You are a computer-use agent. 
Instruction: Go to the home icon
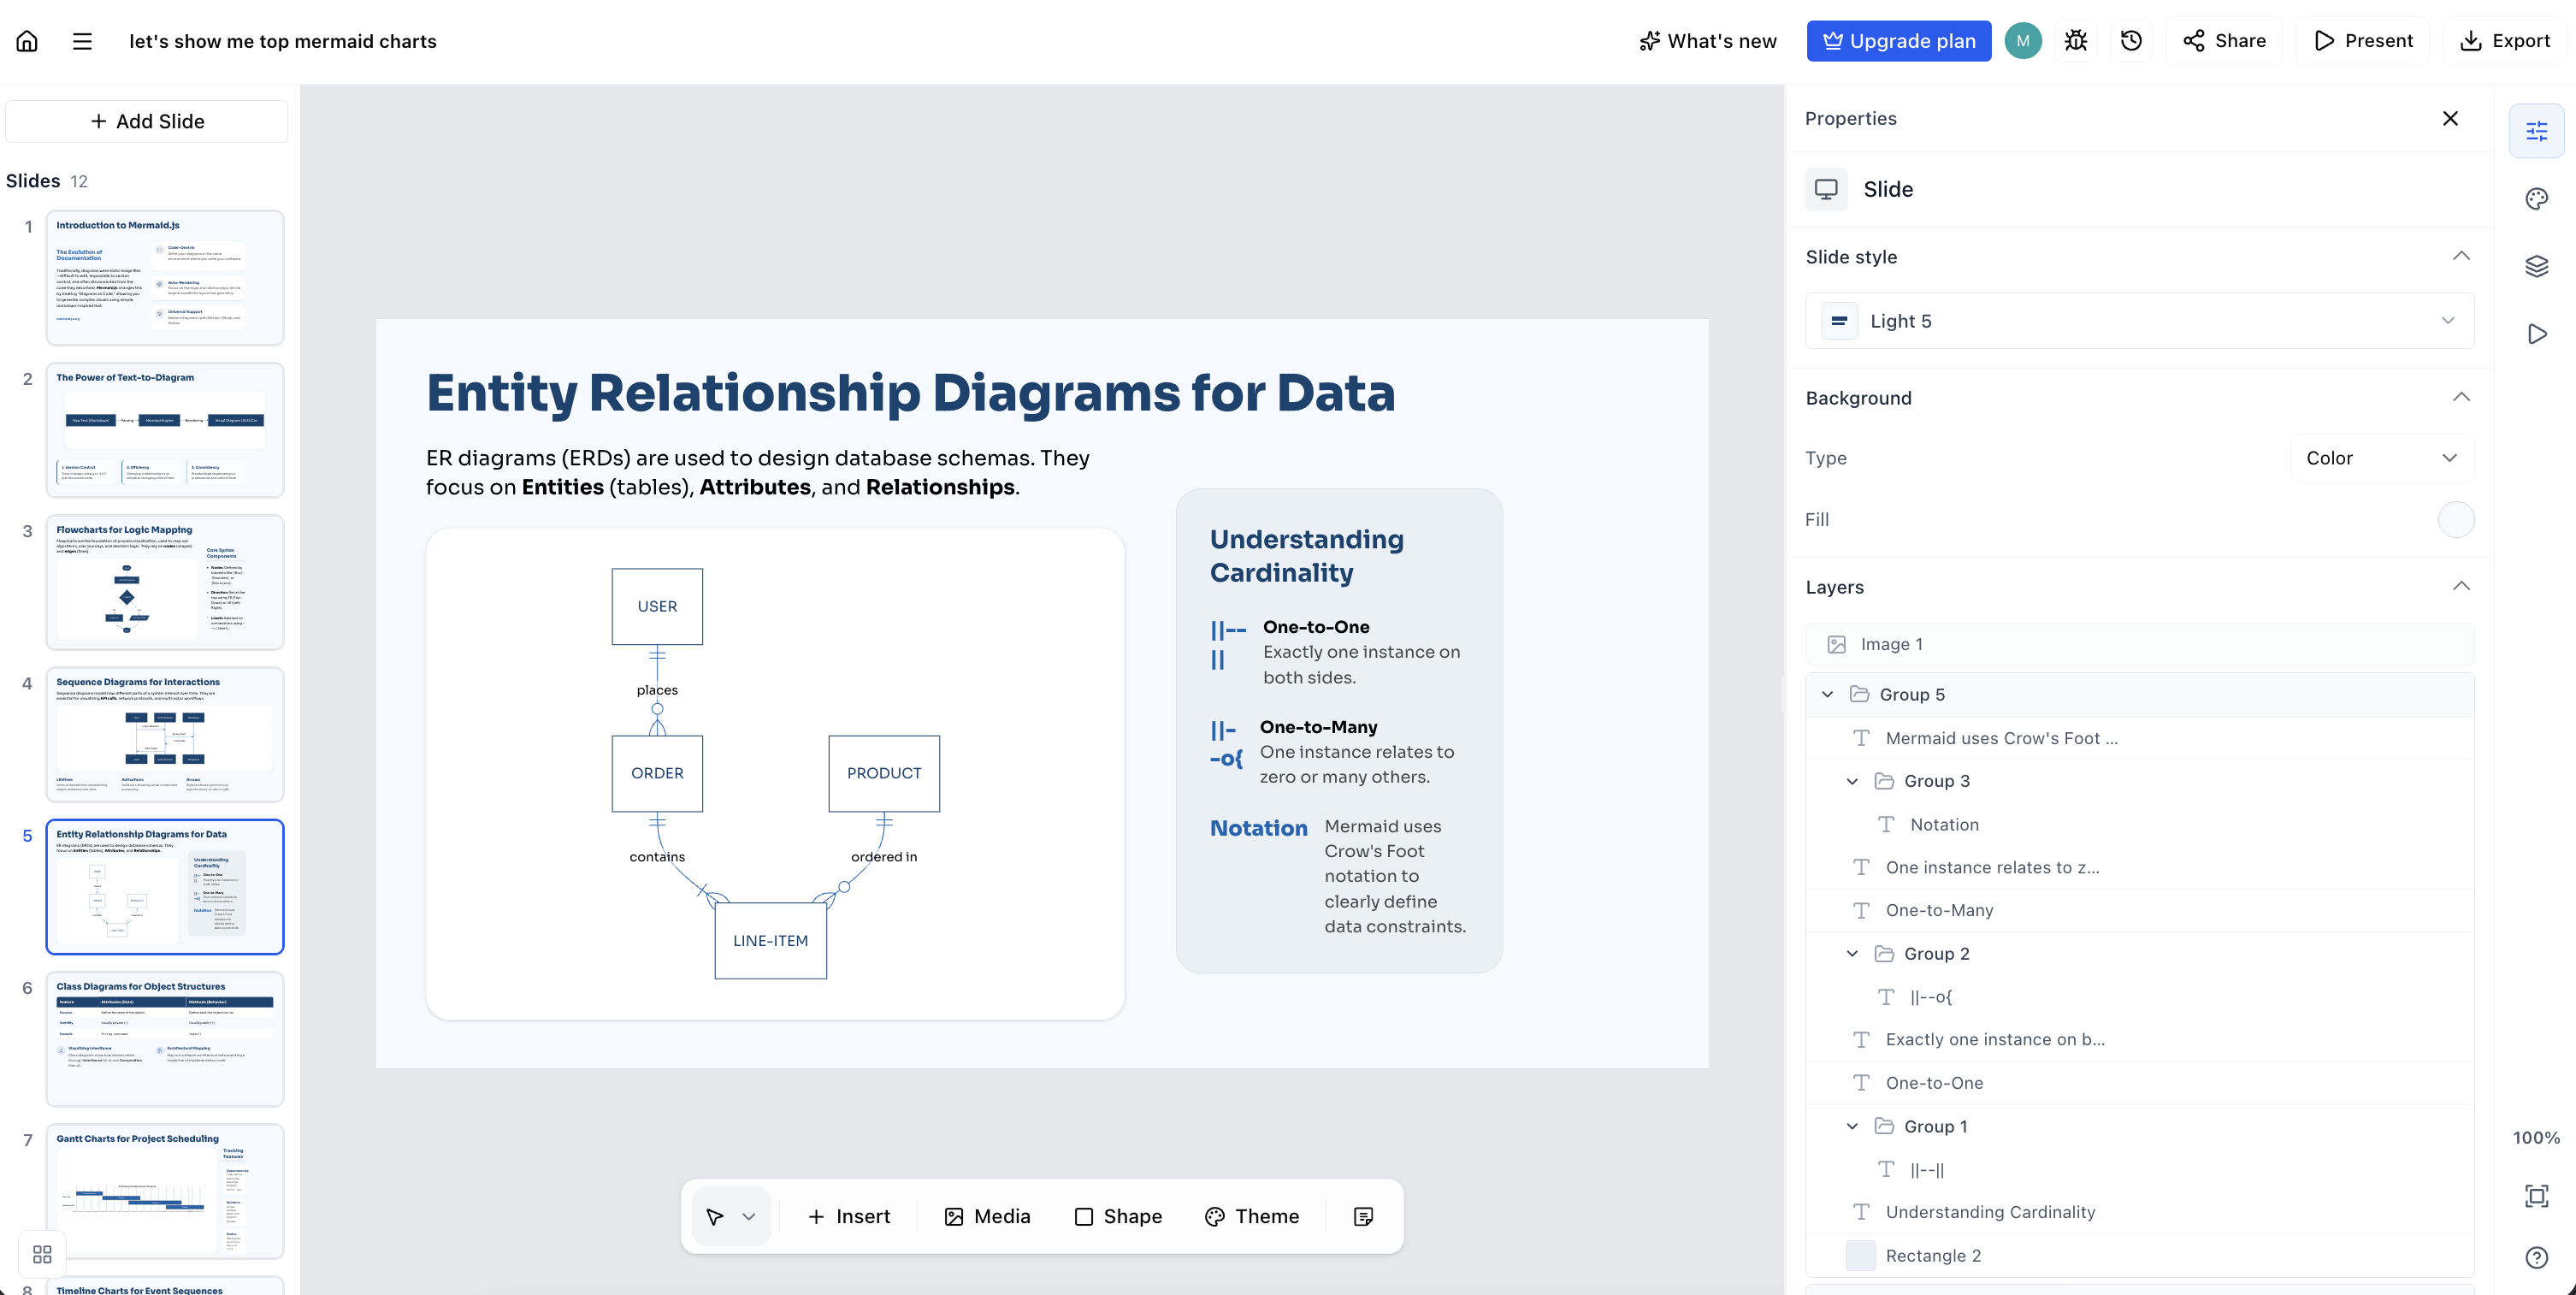(27, 41)
